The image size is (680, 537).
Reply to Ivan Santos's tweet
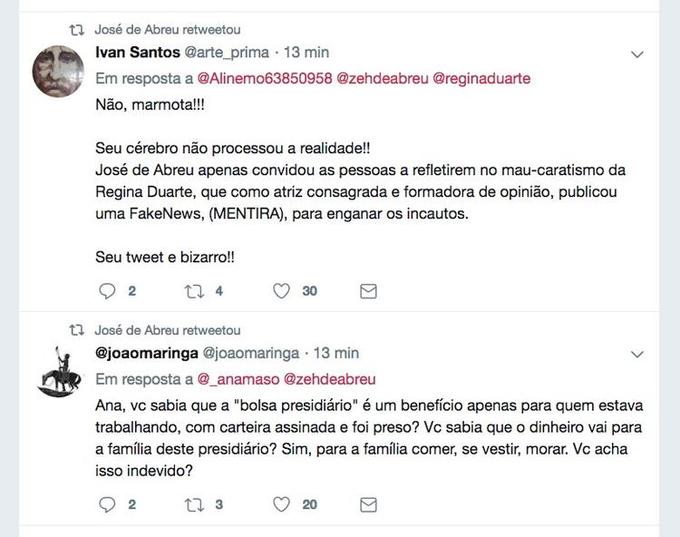[108, 291]
